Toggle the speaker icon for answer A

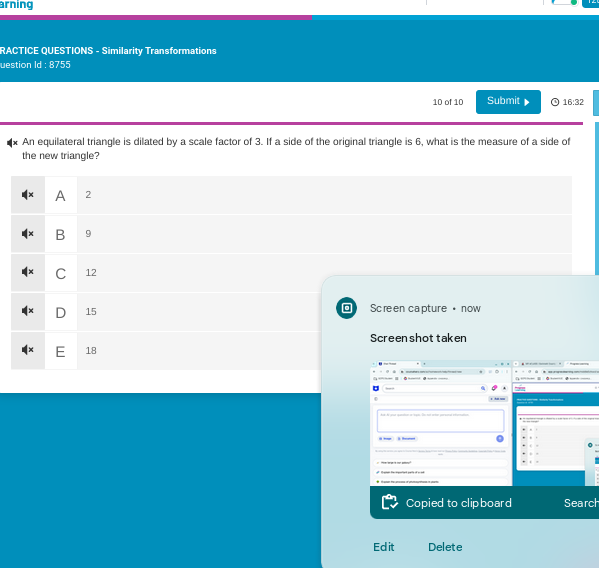pos(28,195)
